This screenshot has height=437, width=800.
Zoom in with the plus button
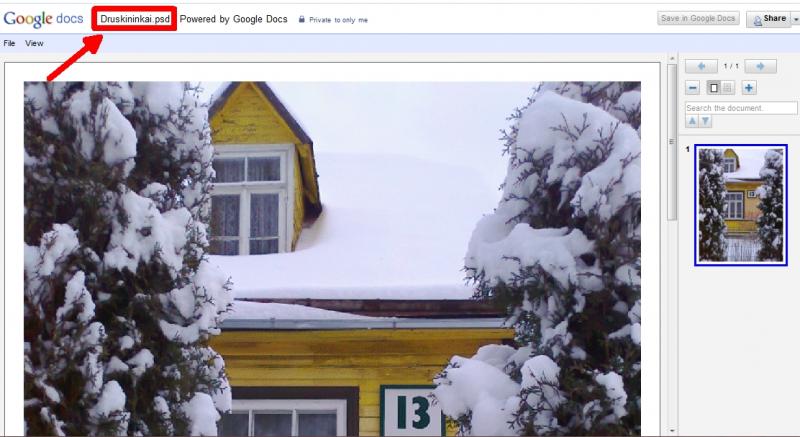[x=748, y=88]
